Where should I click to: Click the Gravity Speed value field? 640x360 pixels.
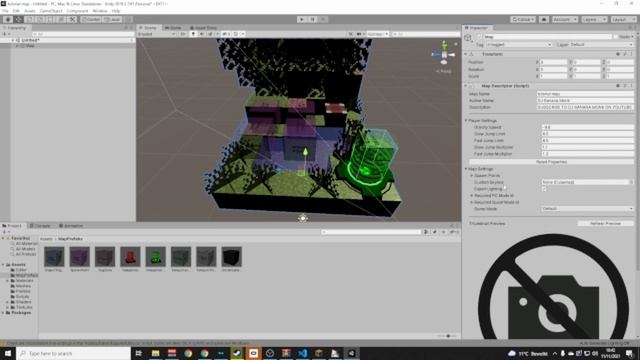587,127
